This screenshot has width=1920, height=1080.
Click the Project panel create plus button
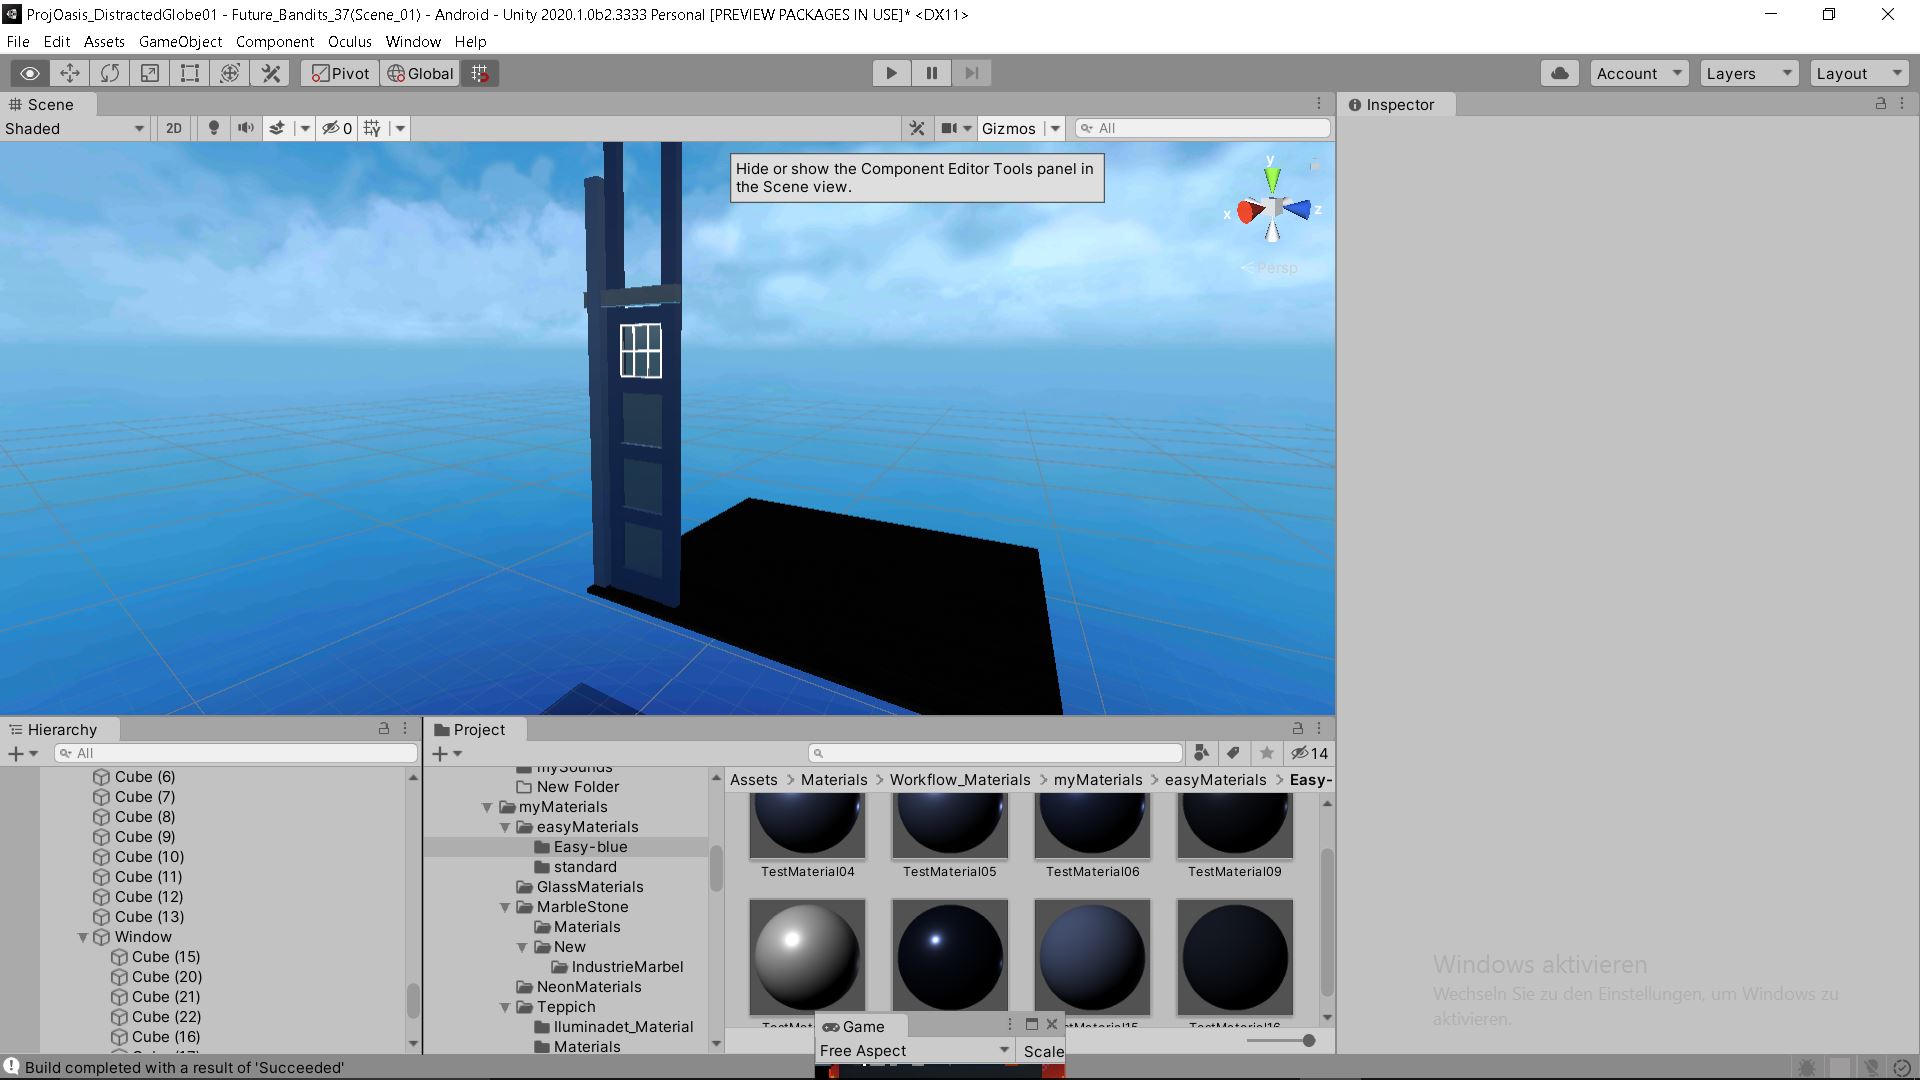click(446, 753)
